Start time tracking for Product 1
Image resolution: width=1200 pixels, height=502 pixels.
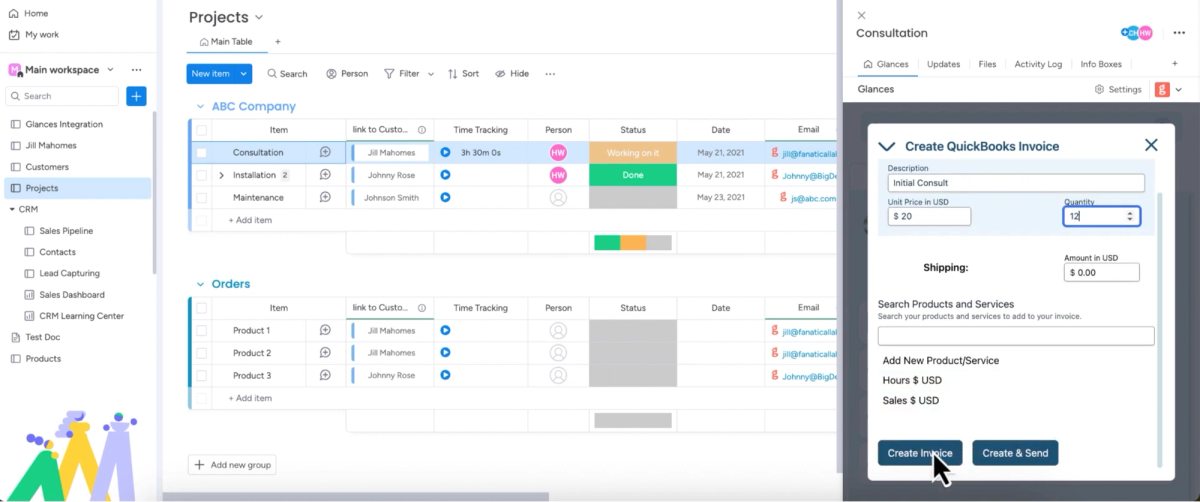[x=445, y=330]
